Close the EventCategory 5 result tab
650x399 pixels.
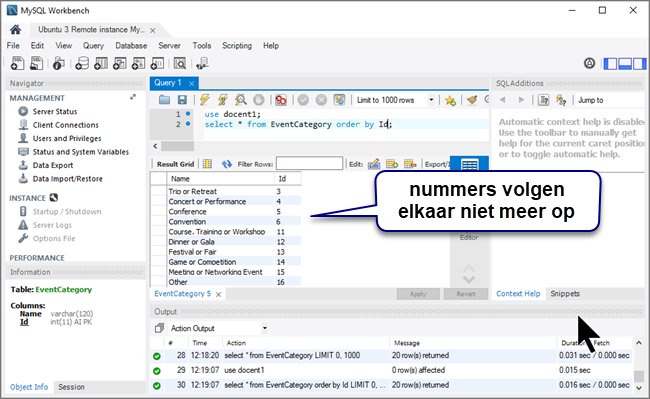(x=218, y=294)
